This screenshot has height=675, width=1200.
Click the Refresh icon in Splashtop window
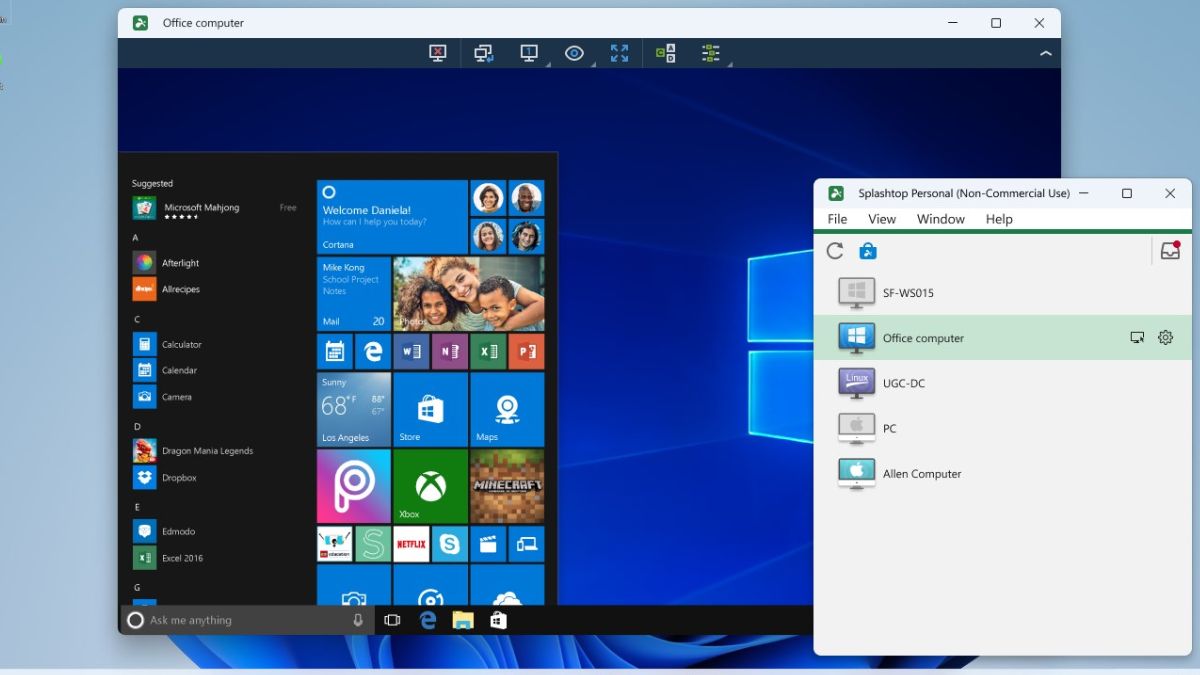coord(835,251)
